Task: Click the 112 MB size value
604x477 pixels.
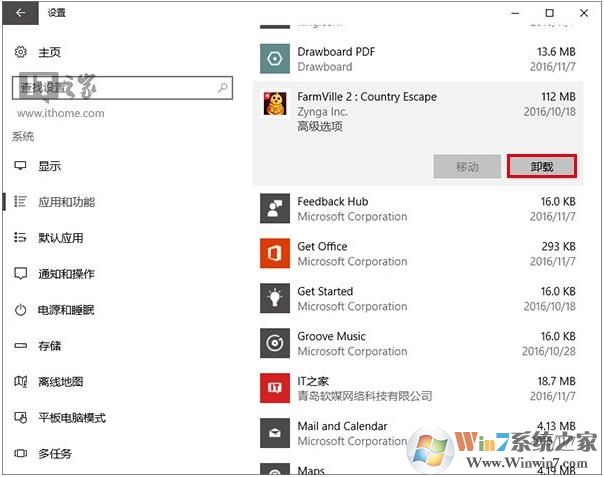Action: [x=558, y=96]
